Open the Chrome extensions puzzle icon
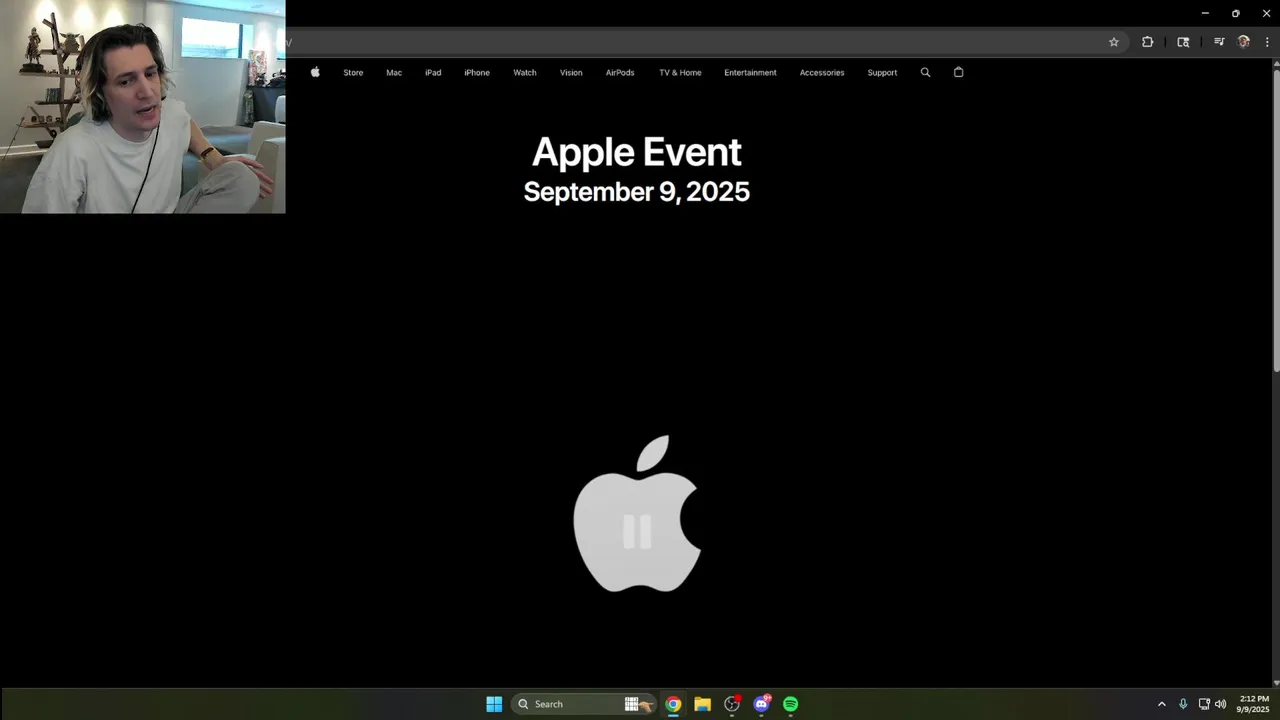This screenshot has width=1280, height=720. 1147,42
